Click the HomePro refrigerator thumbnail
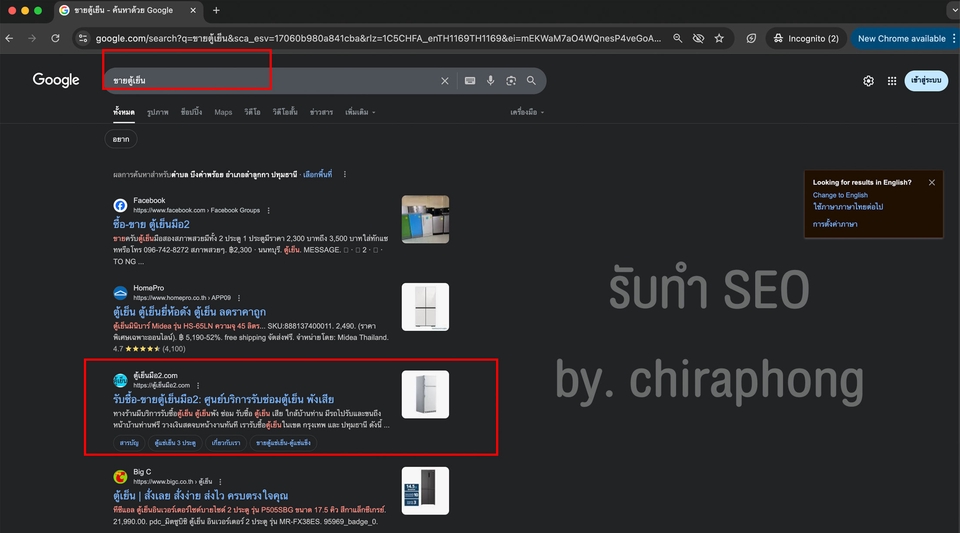 426,307
